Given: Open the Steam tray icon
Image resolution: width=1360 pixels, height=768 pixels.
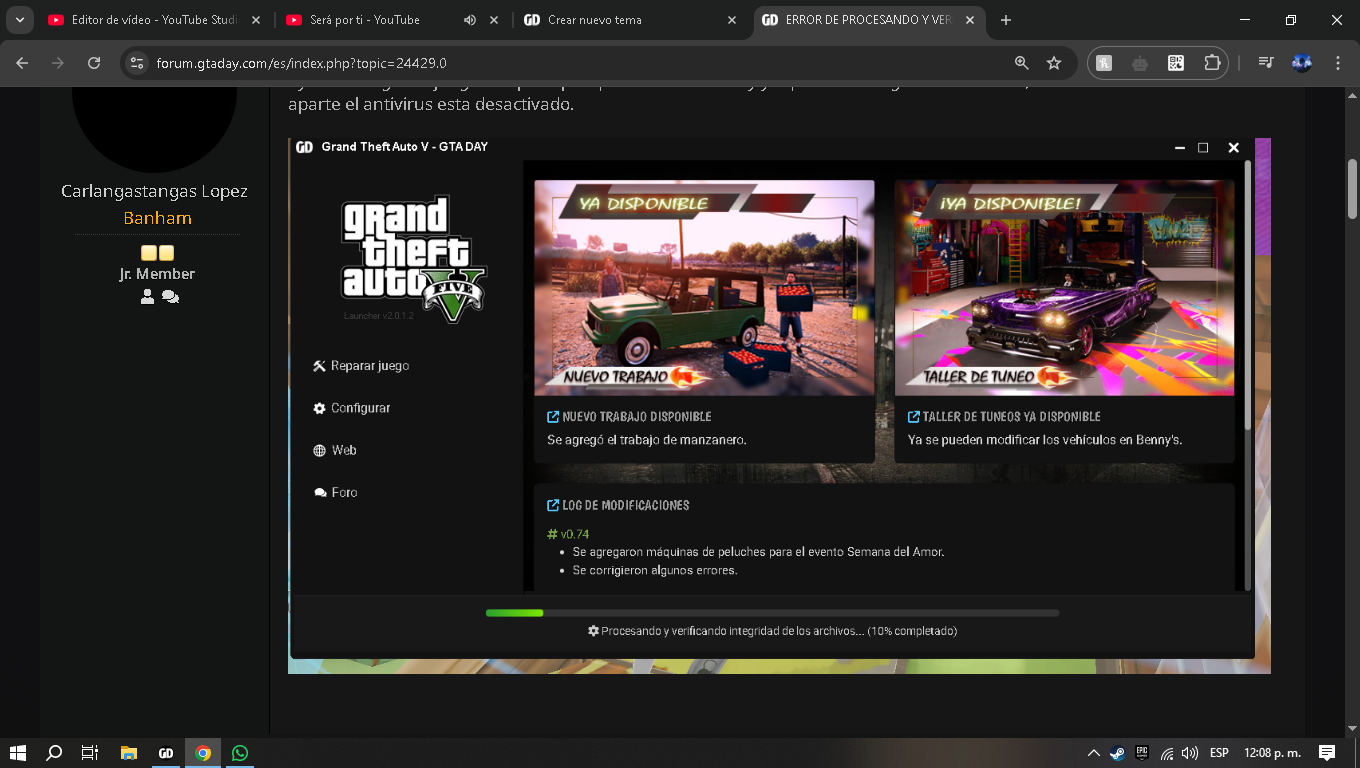Looking at the screenshot, I should pyautogui.click(x=1117, y=753).
